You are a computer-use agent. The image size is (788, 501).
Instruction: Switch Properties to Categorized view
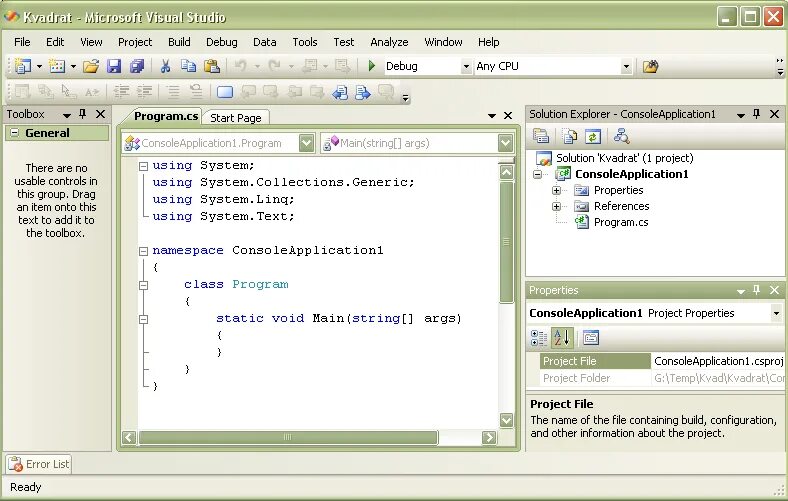[x=539, y=338]
